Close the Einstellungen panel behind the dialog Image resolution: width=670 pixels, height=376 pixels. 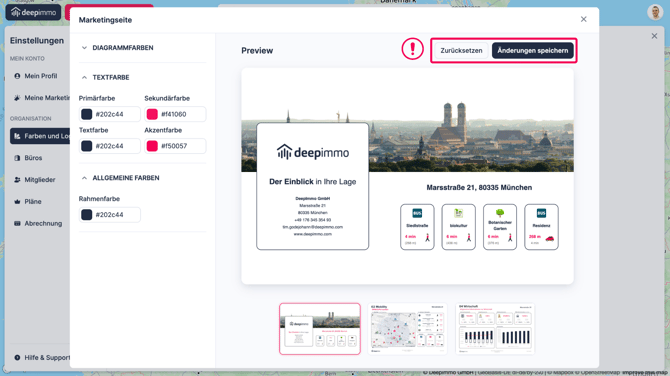coord(654,36)
